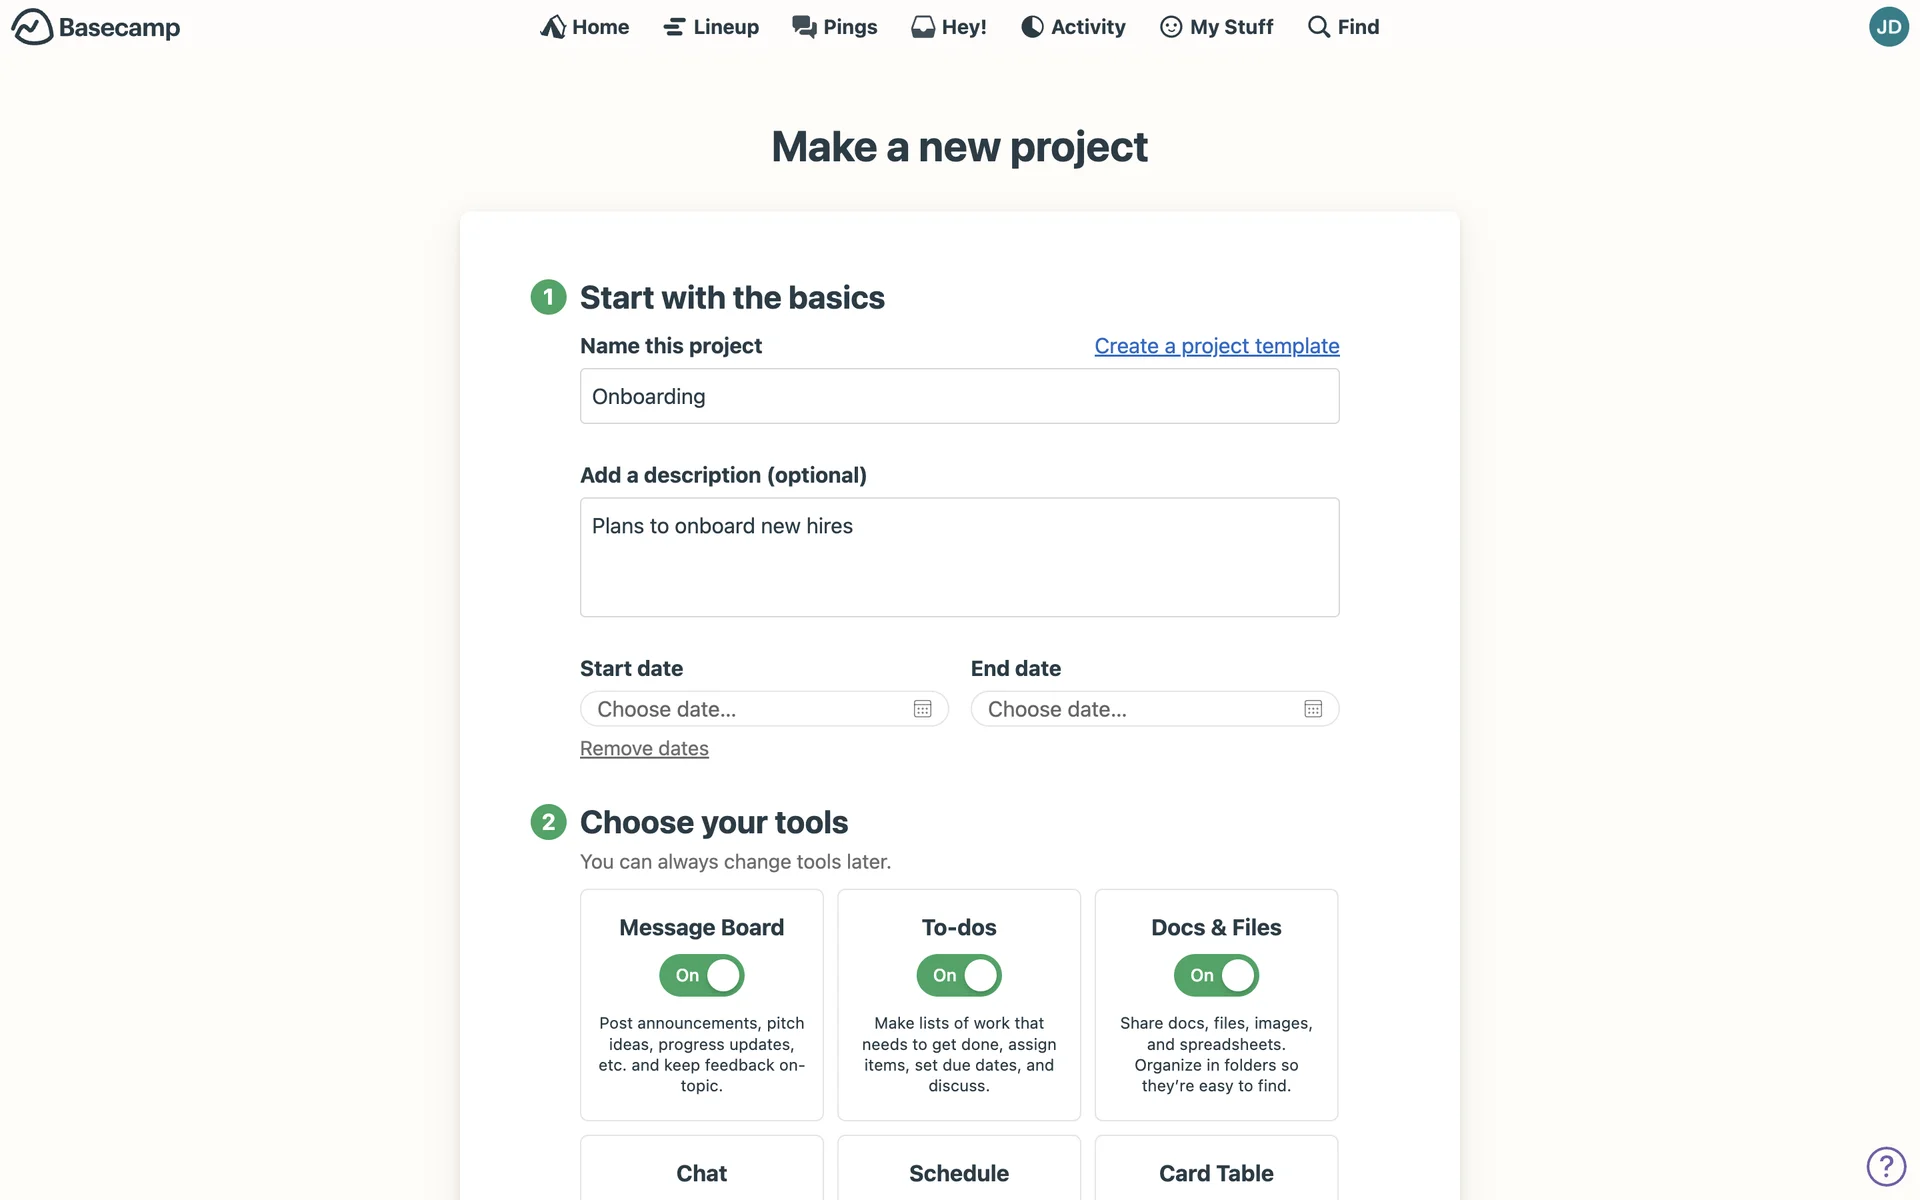Switch off the Docs & Files toggle

(x=1216, y=975)
